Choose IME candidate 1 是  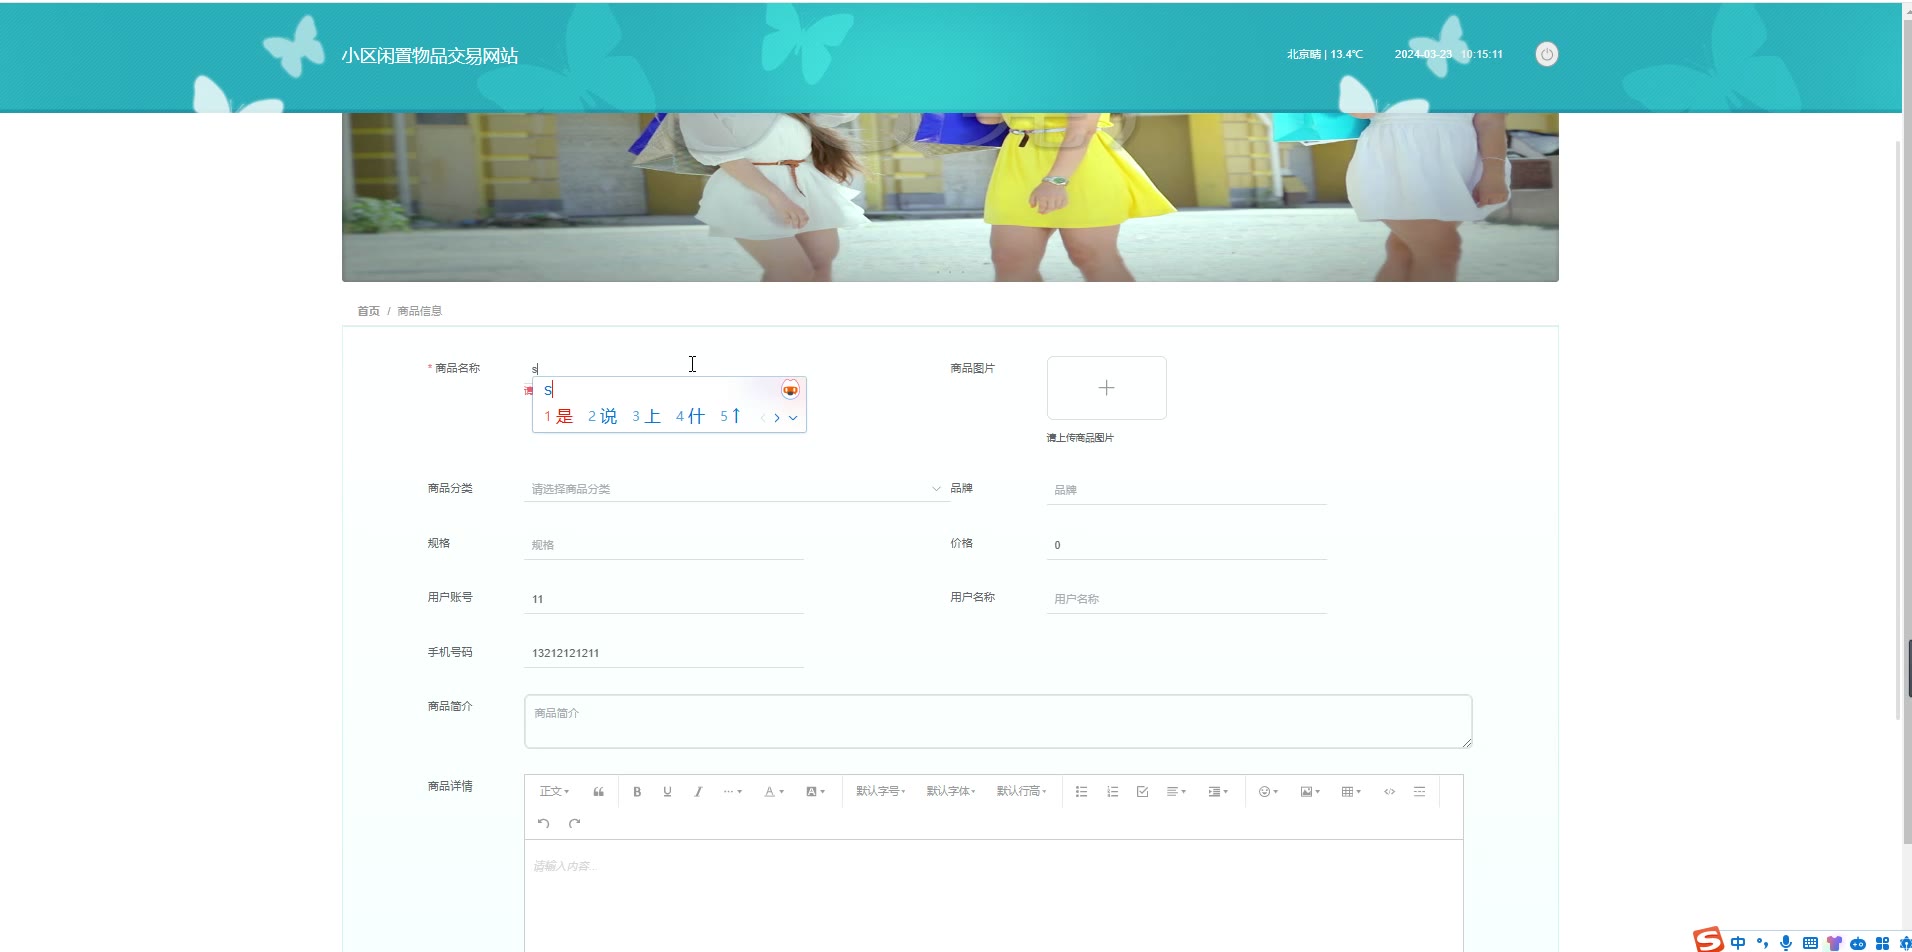(559, 417)
